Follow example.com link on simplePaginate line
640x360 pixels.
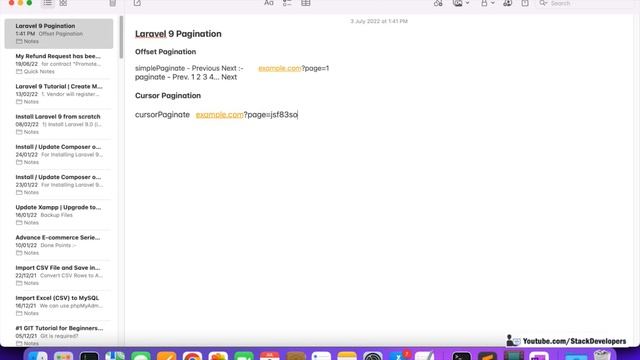click(x=280, y=68)
